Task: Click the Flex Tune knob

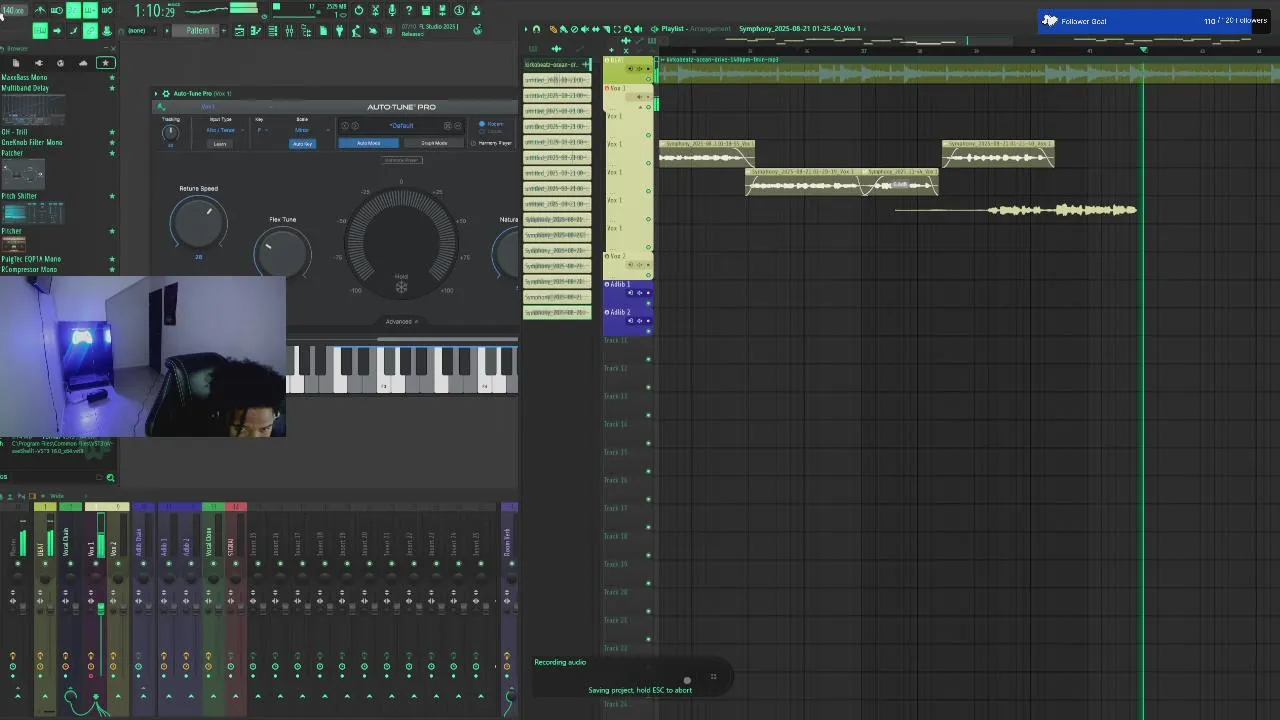Action: click(282, 252)
